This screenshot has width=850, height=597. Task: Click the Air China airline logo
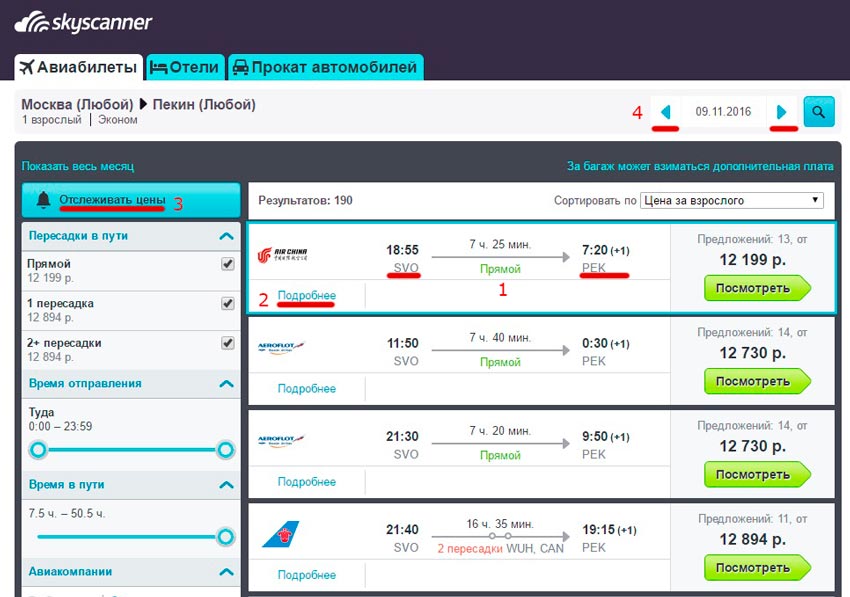point(282,256)
